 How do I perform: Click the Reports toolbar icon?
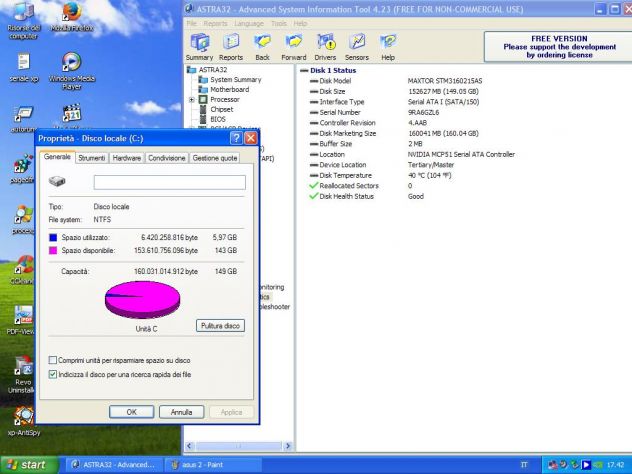point(231,47)
